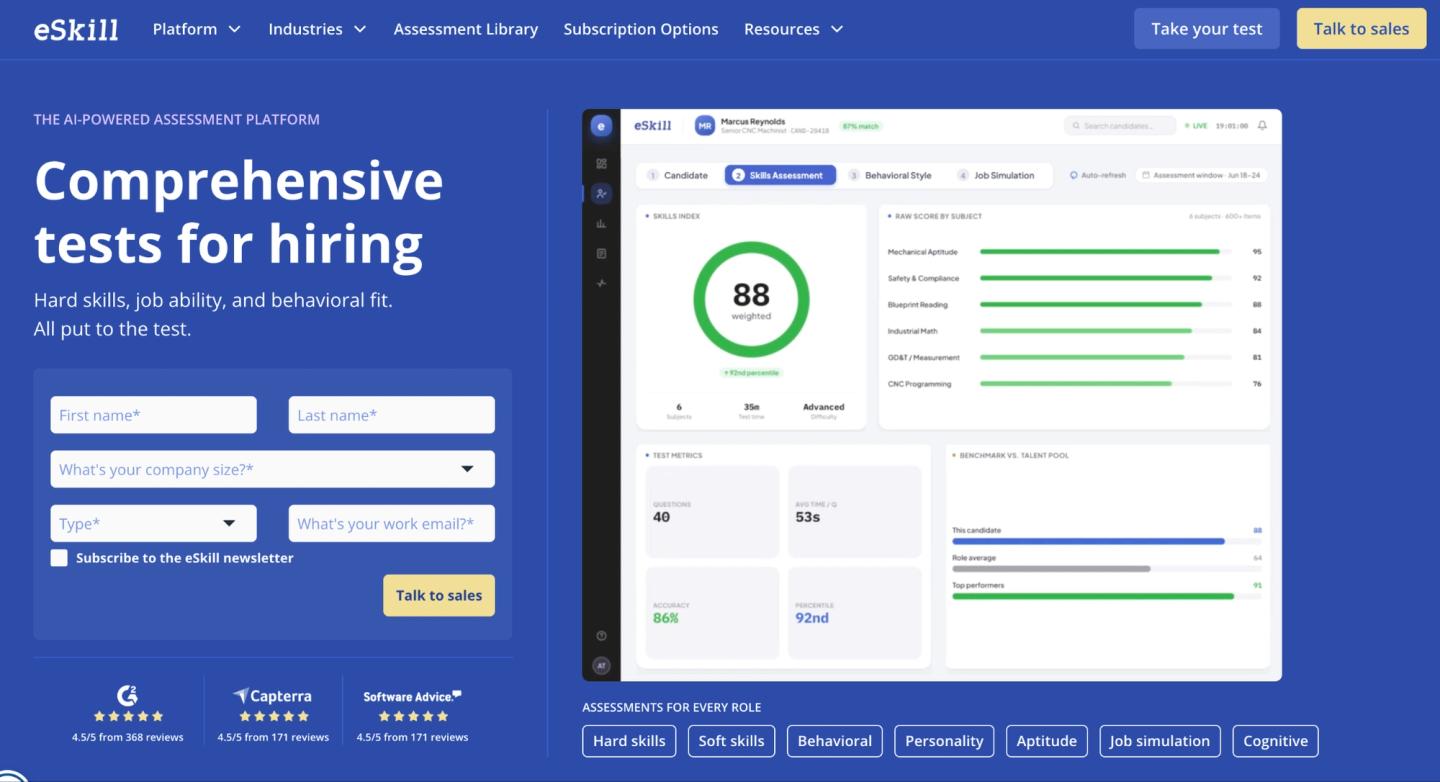Open the Type dropdown in the form

pyautogui.click(x=154, y=523)
